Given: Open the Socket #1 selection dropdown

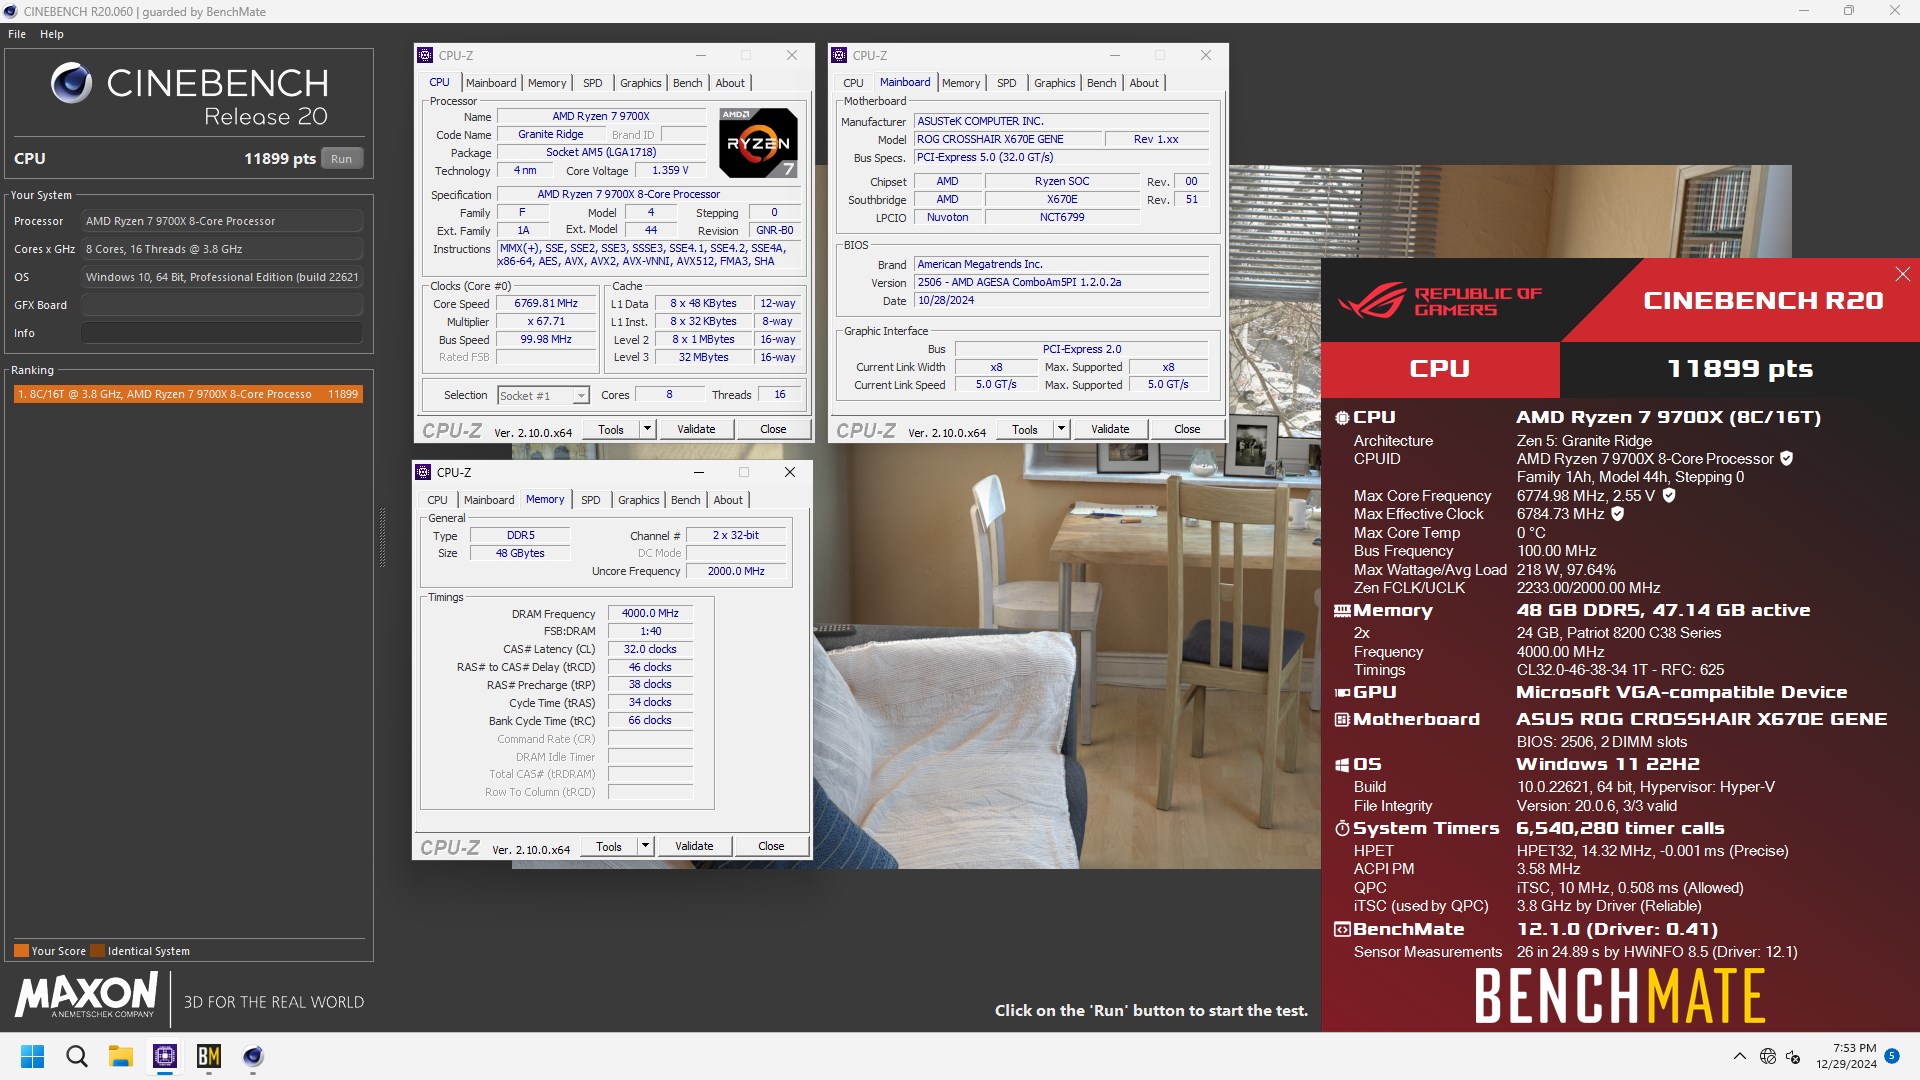Looking at the screenshot, I should [543, 396].
